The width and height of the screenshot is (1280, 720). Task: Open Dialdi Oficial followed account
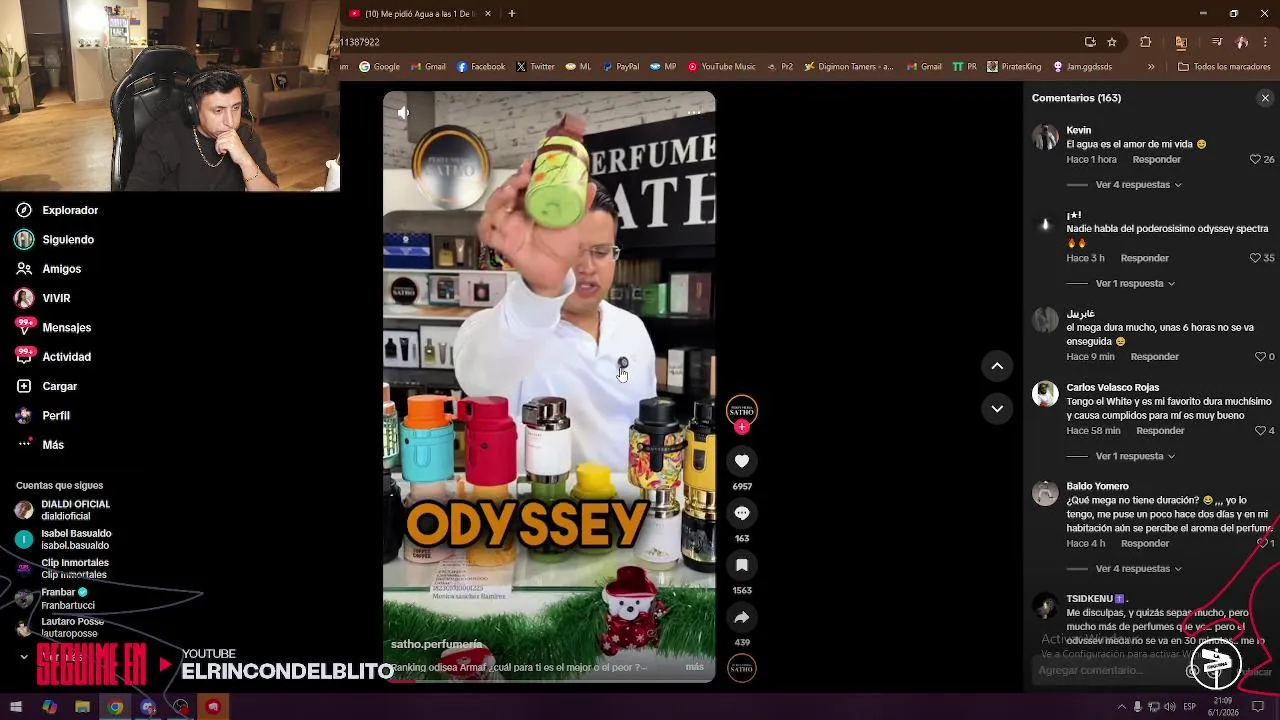click(x=63, y=510)
